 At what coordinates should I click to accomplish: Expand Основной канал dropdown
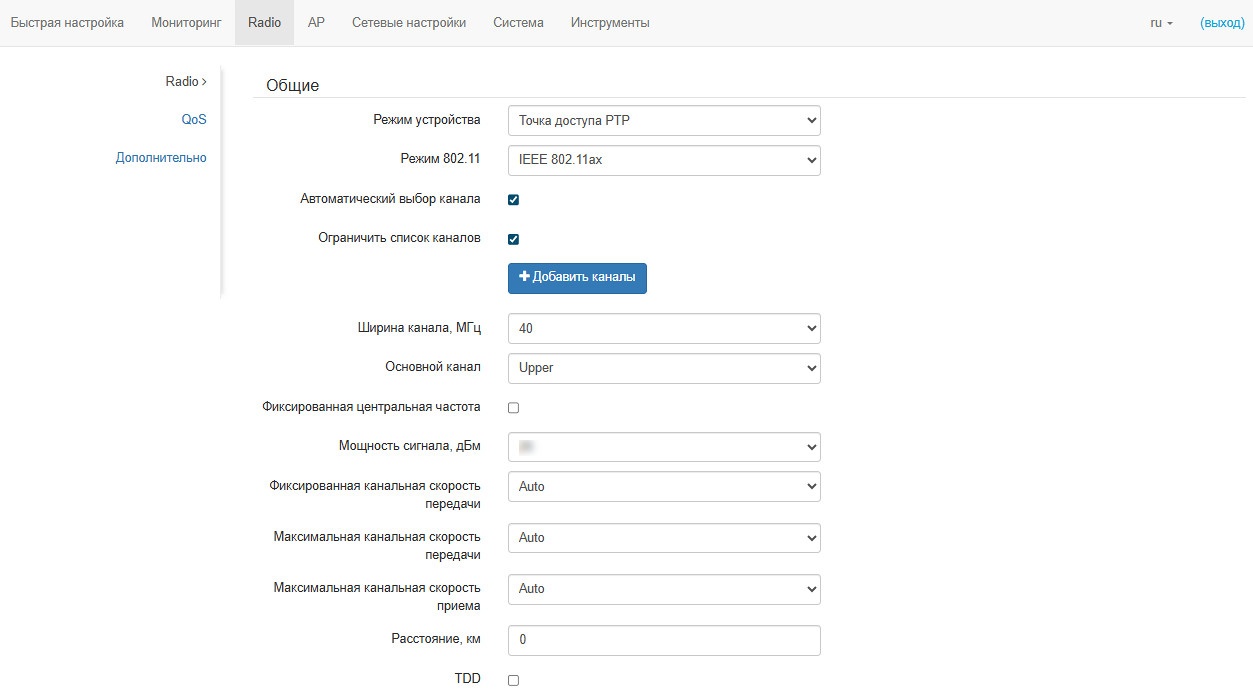(x=664, y=368)
